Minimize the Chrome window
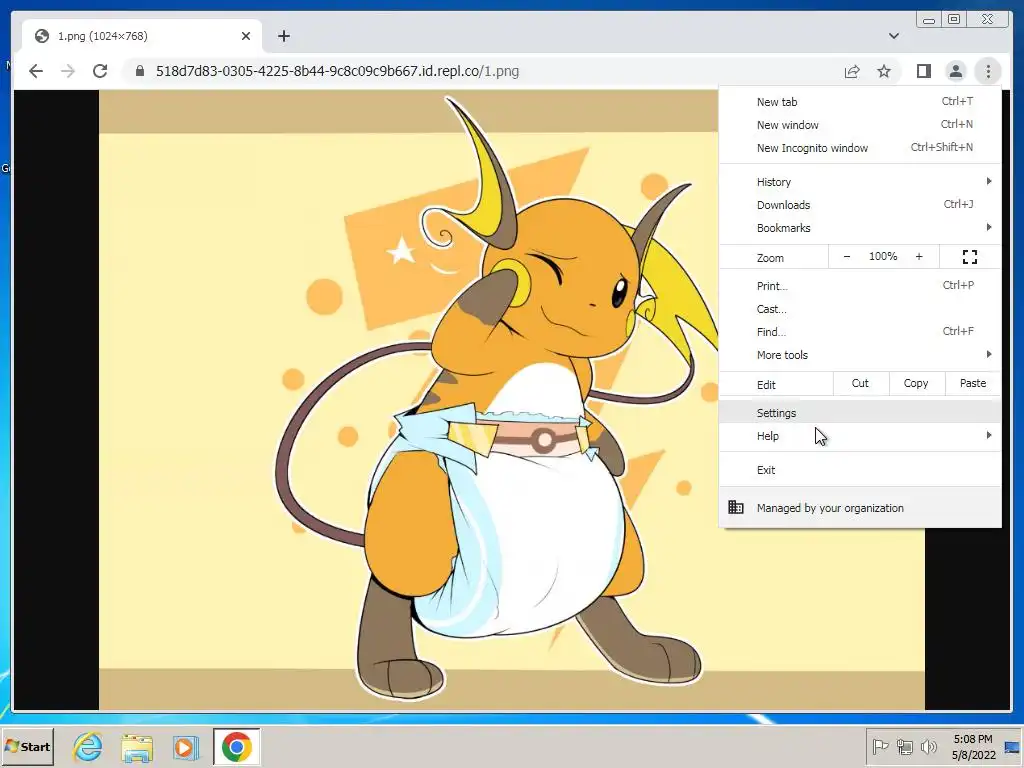Viewport: 1024px width, 768px height. (929, 20)
